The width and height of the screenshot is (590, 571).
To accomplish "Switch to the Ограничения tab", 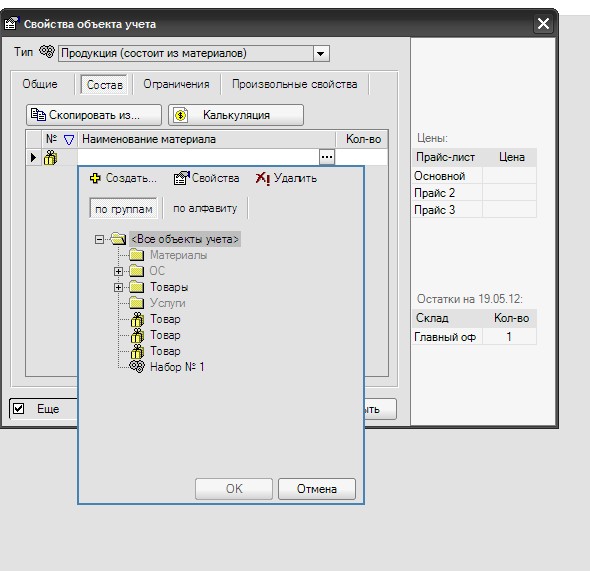I will click(x=176, y=84).
